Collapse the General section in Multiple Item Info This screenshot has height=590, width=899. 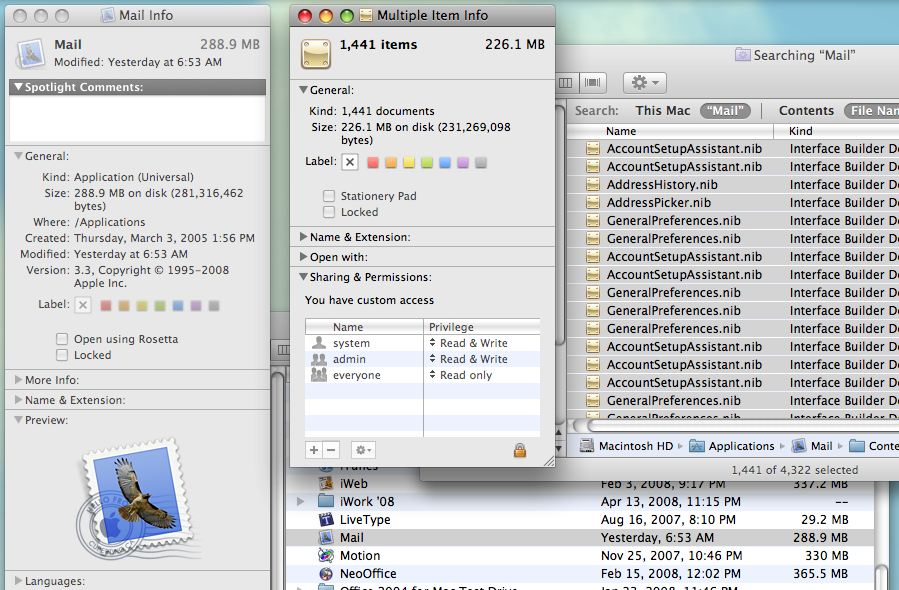(x=303, y=90)
